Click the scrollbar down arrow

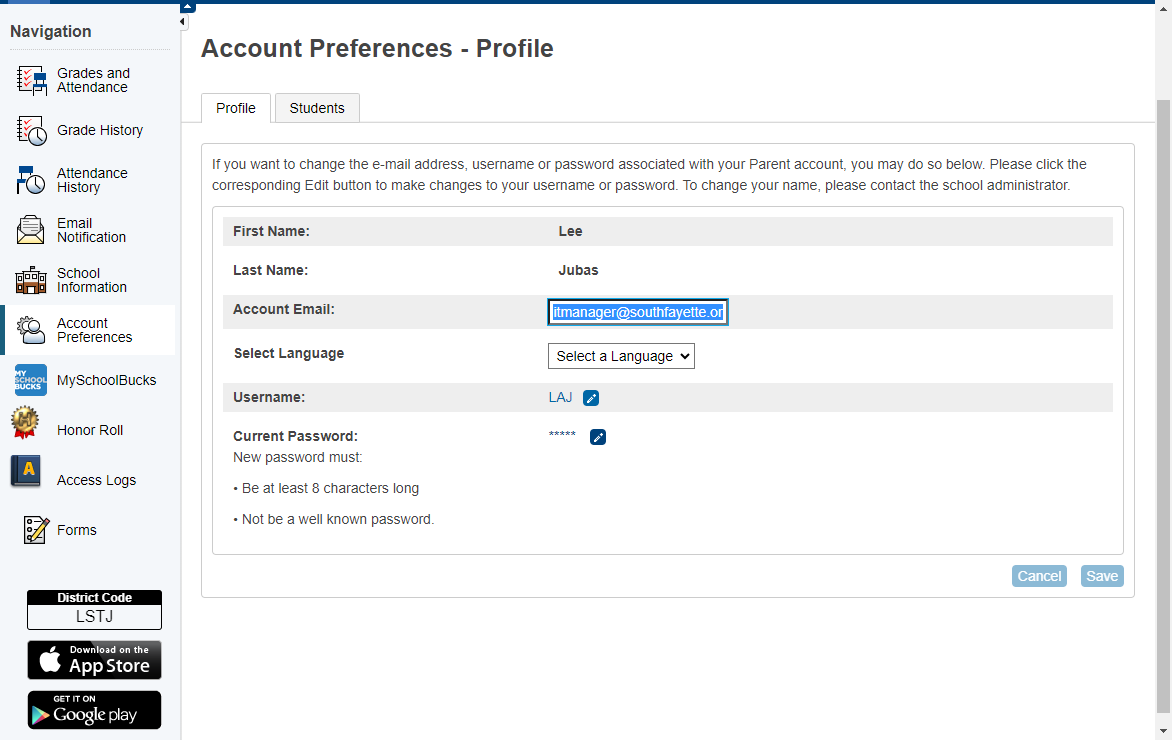click(x=1163, y=731)
